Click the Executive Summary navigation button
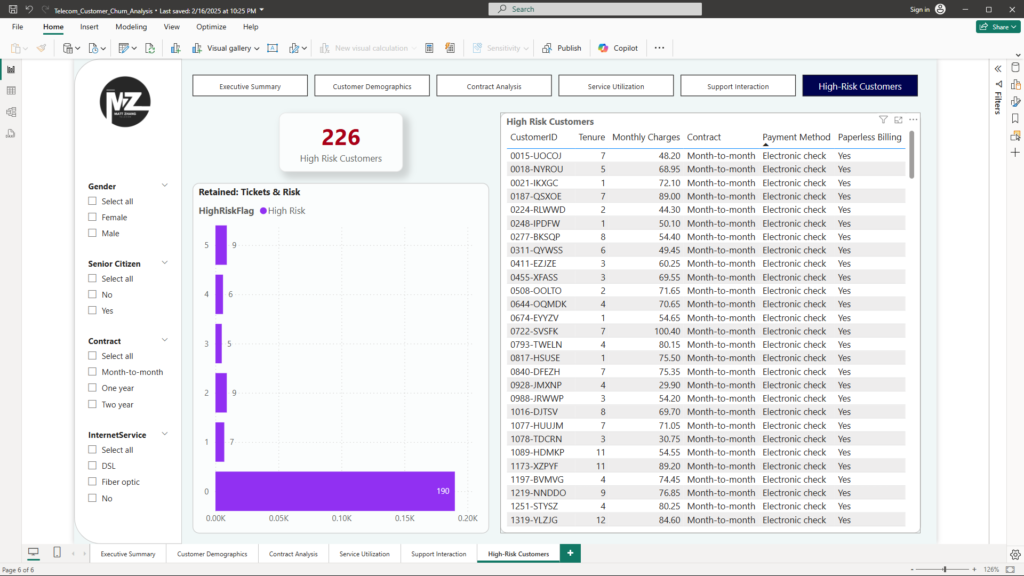 (250, 86)
